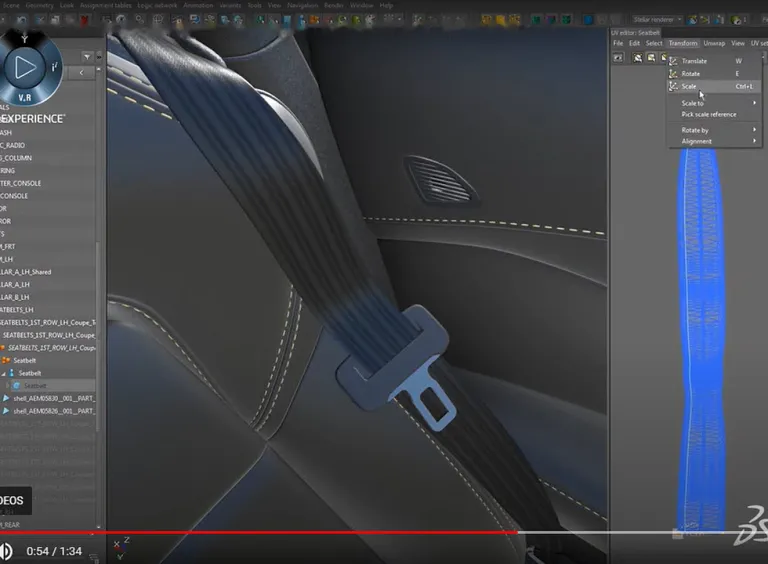Screen dimensions: 768x564
Task: Click the red X icon in main toolbar
Action: 84,20
